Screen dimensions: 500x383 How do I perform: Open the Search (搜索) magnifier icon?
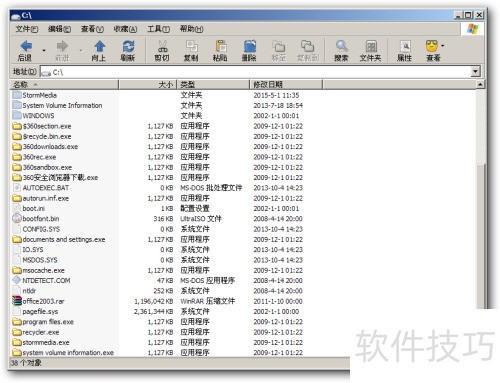[341, 46]
